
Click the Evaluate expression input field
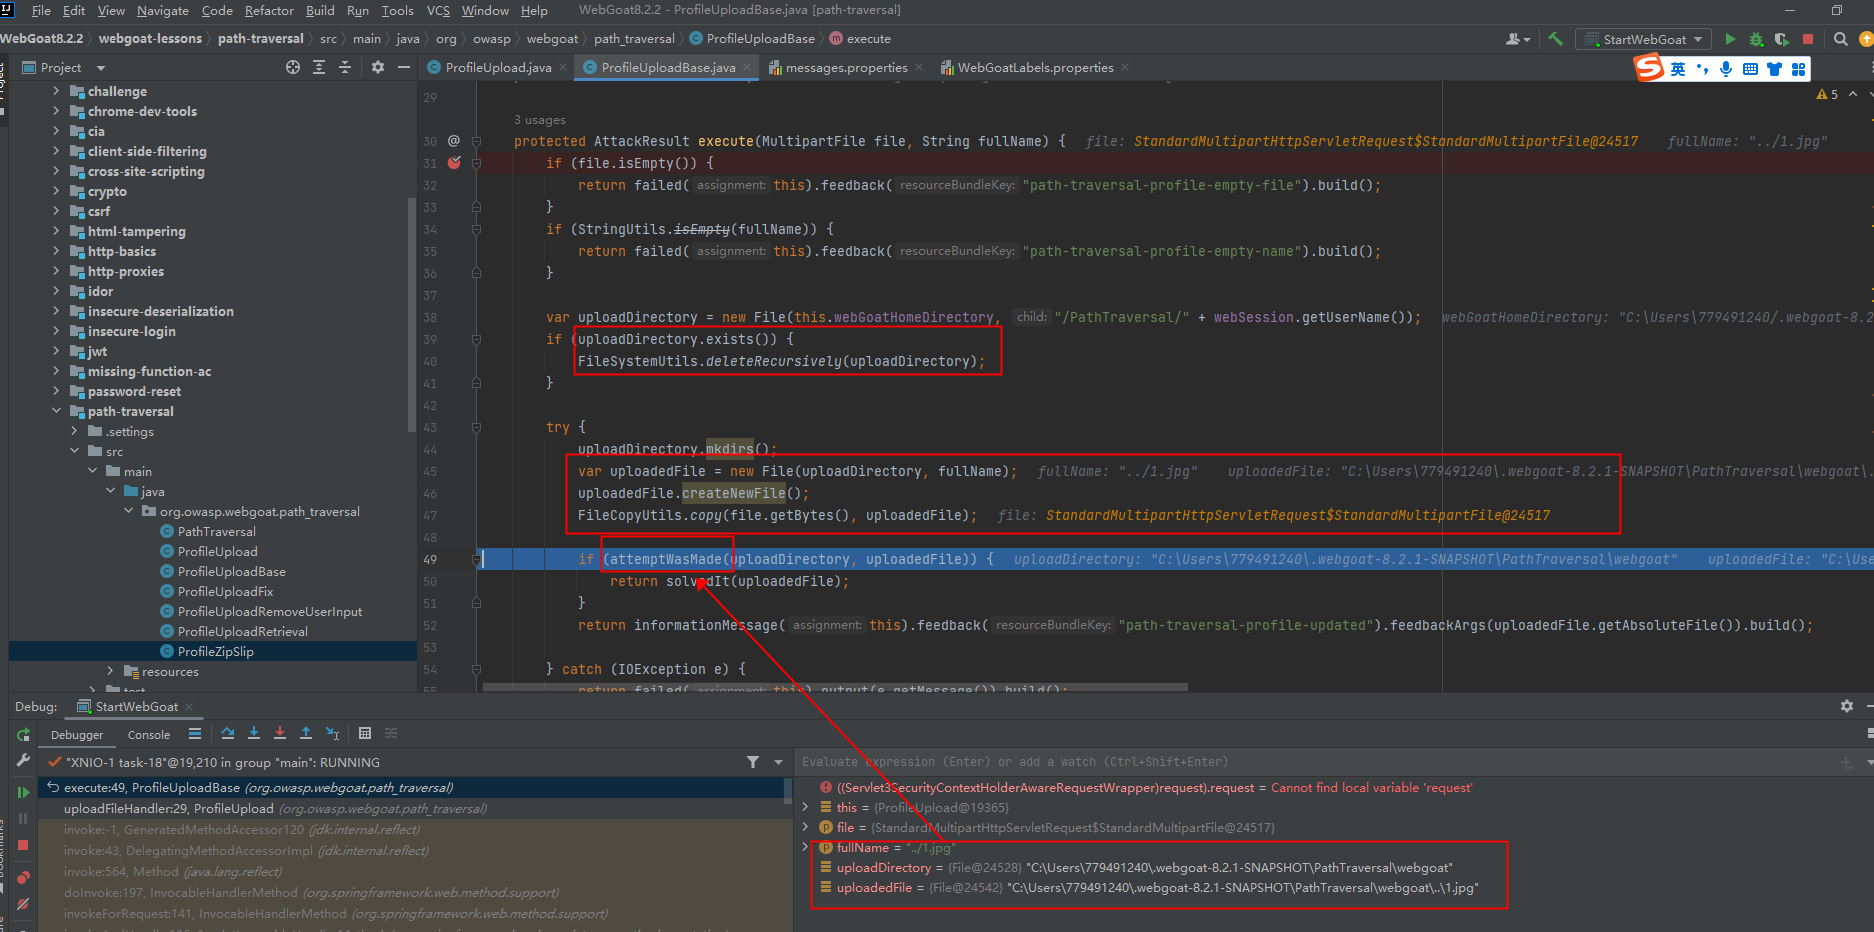[x=1315, y=762]
